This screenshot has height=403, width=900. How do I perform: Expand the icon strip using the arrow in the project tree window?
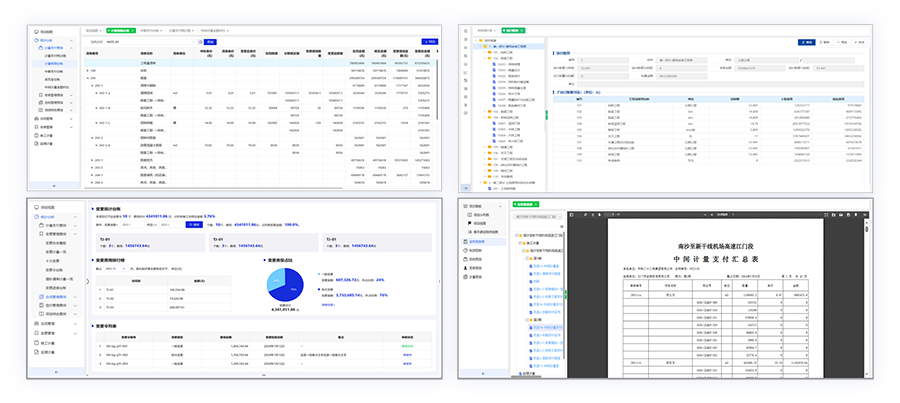pyautogui.click(x=466, y=188)
